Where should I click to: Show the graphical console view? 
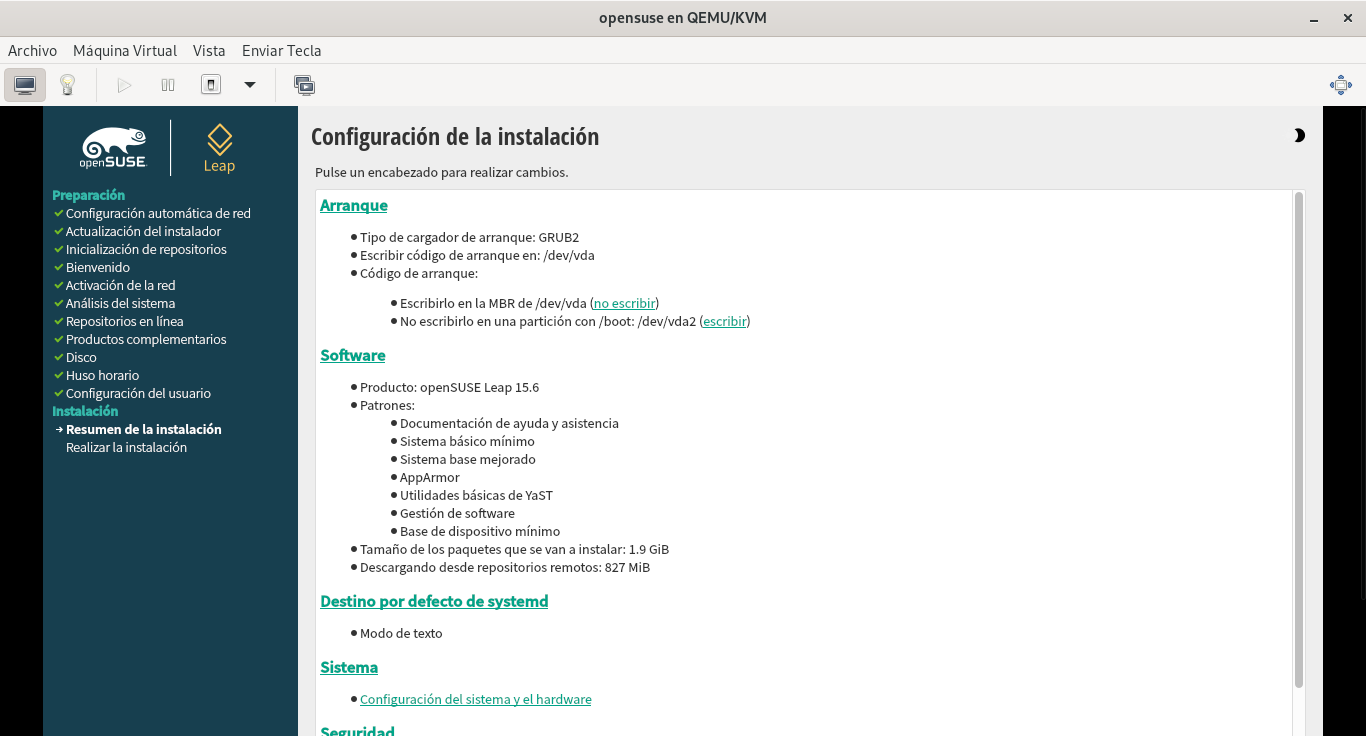[x=25, y=85]
